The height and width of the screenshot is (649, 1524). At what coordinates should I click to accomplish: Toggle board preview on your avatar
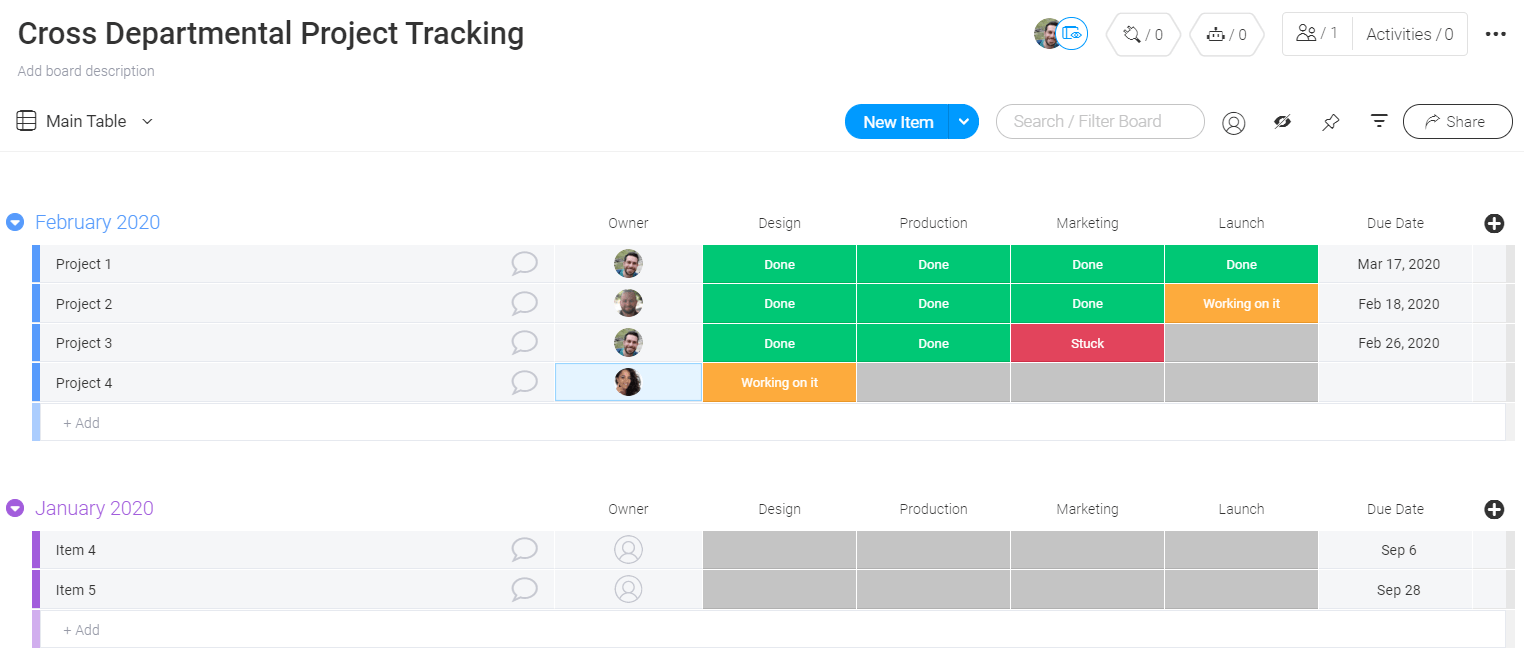click(x=1072, y=33)
